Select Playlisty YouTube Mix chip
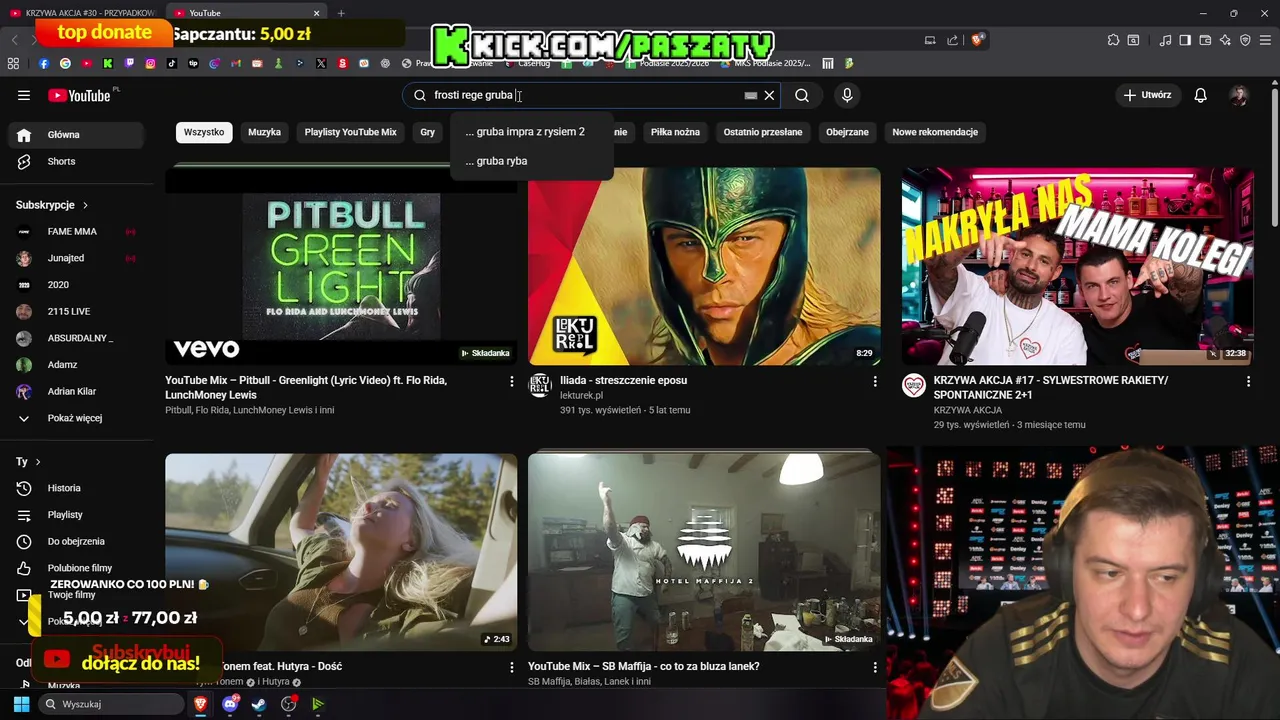 pyautogui.click(x=351, y=132)
